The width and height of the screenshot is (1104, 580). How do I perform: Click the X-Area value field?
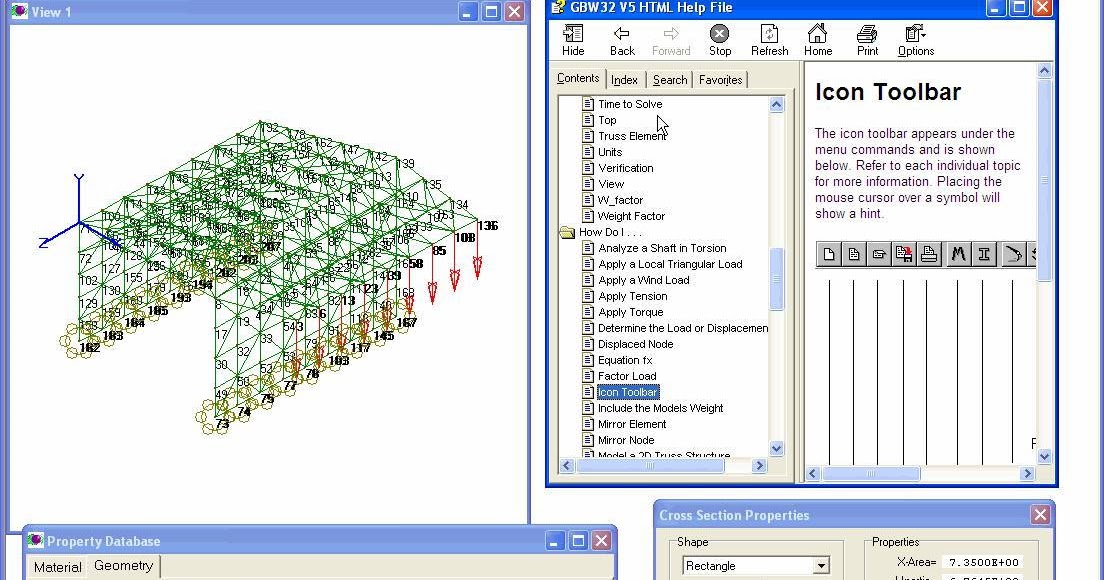(x=985, y=562)
